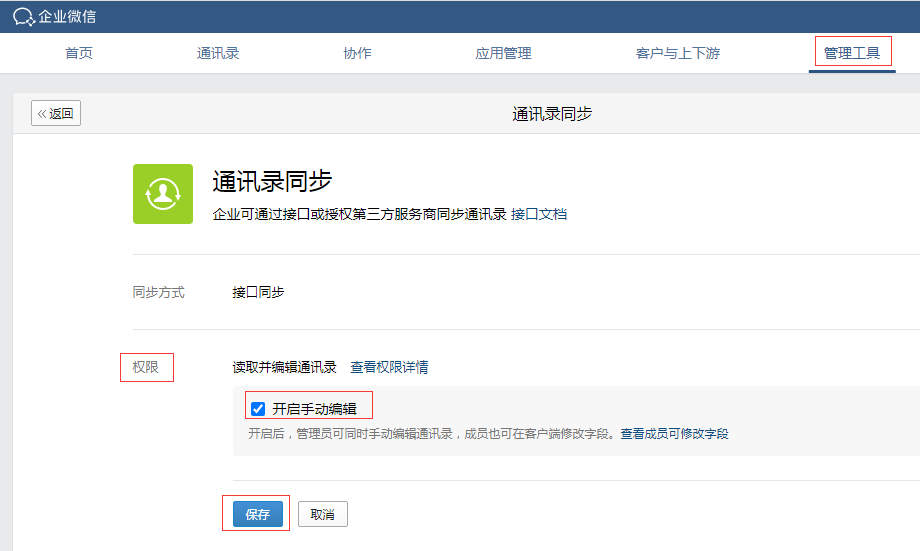The width and height of the screenshot is (920, 551).
Task: Open 客户与上下游 tab
Action: pyautogui.click(x=678, y=53)
